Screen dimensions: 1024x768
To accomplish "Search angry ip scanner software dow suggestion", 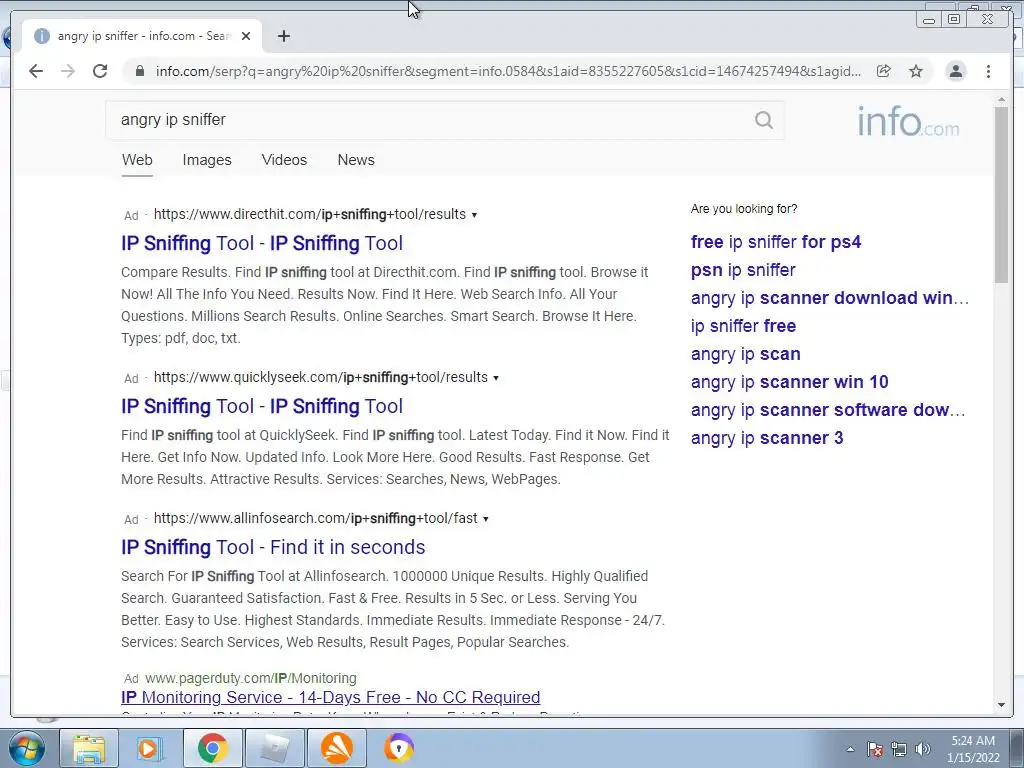I will (x=828, y=410).
